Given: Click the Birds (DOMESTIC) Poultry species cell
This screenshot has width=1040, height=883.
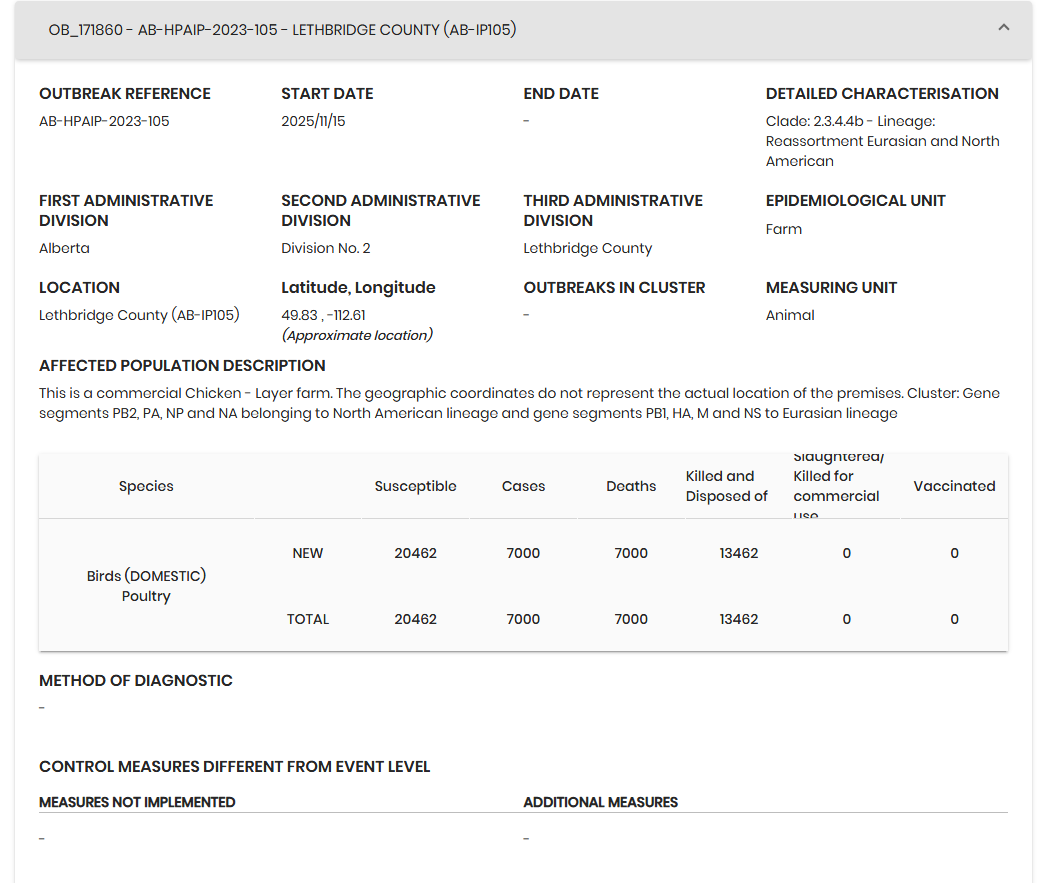Looking at the screenshot, I should 146,586.
